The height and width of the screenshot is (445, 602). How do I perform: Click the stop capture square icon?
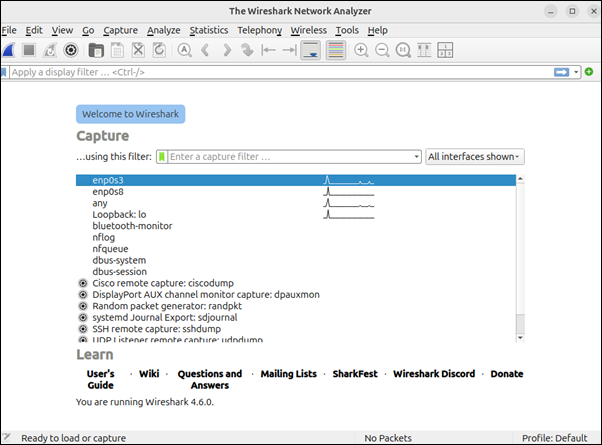point(29,50)
